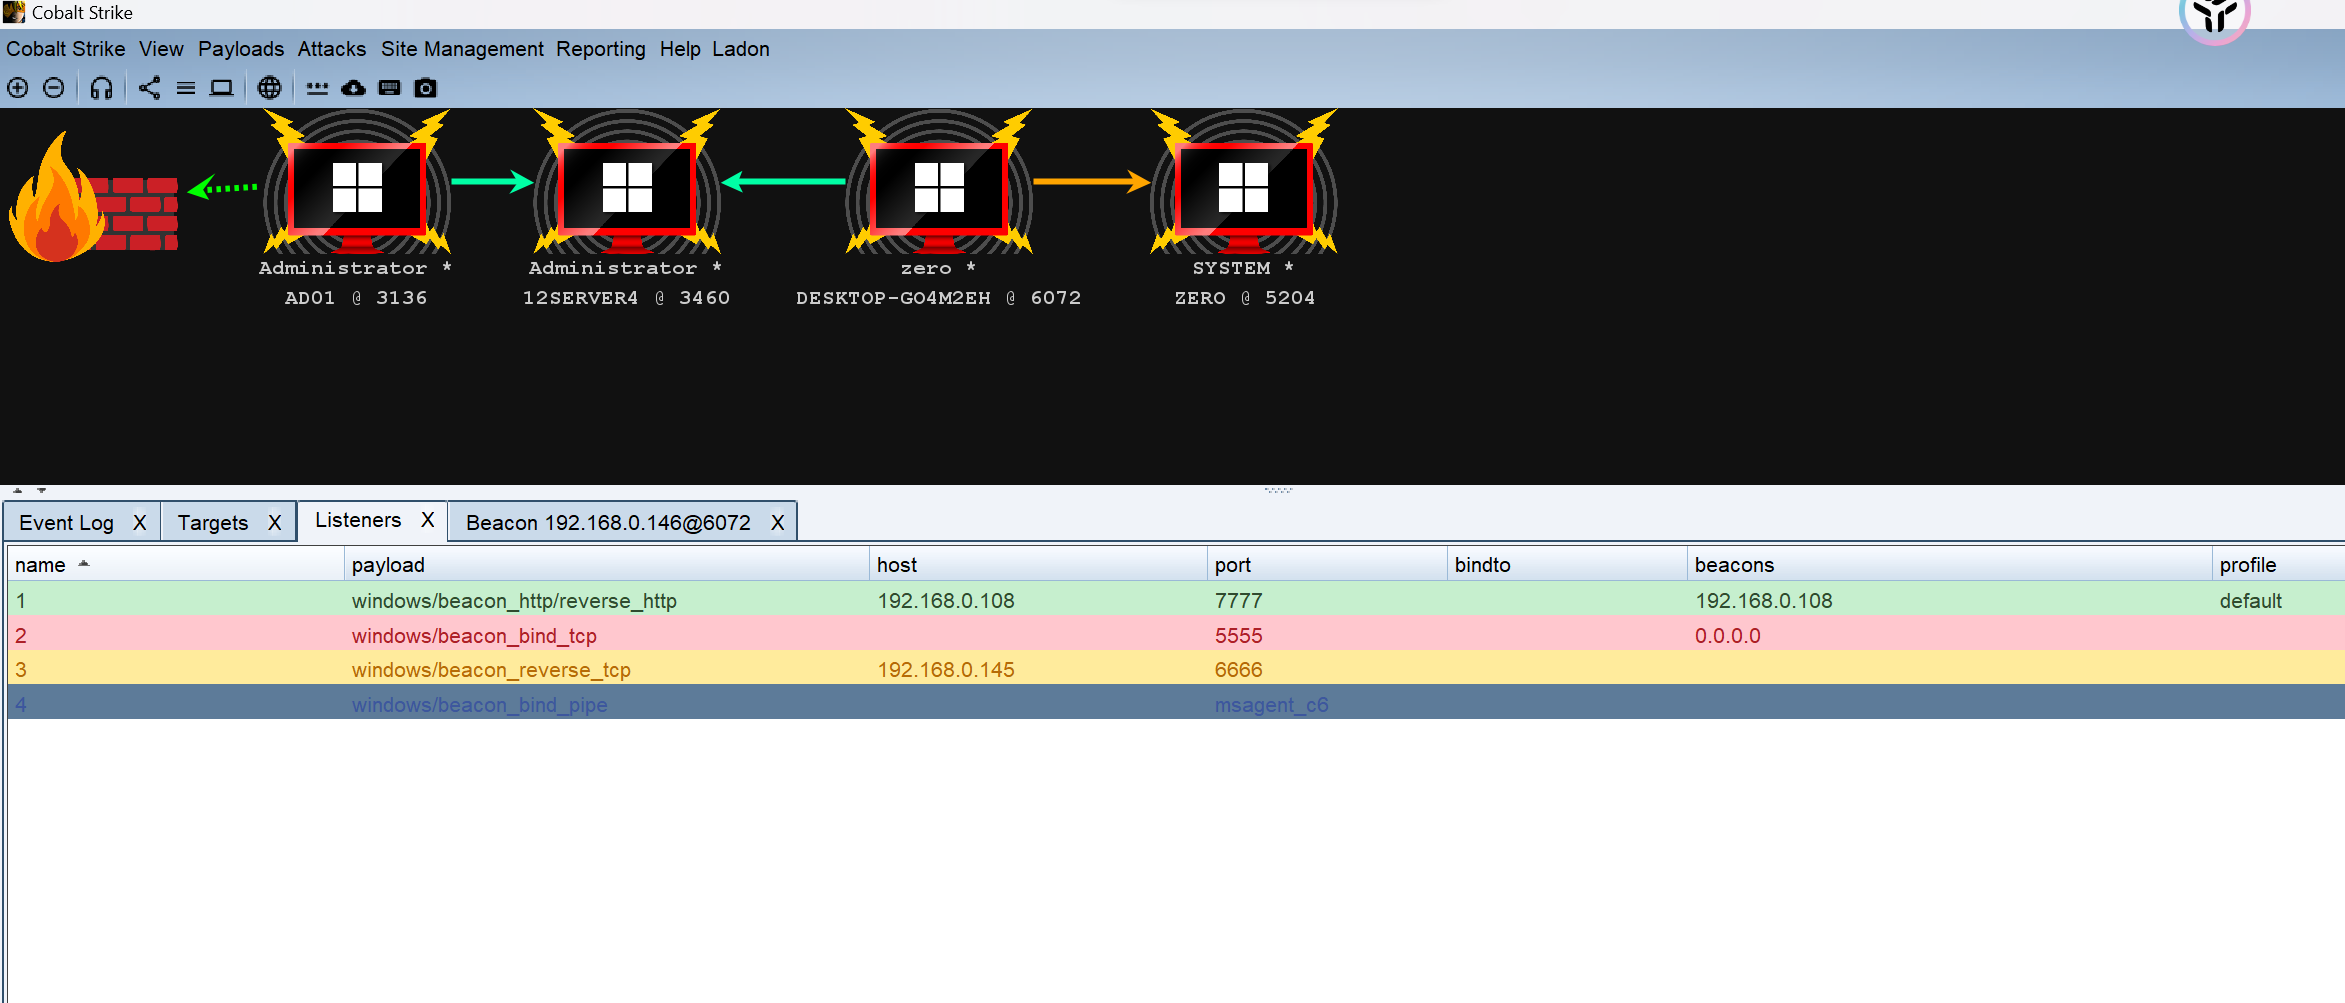Click the globe icon in toolbar
This screenshot has height=1003, width=2345.
pyautogui.click(x=269, y=88)
